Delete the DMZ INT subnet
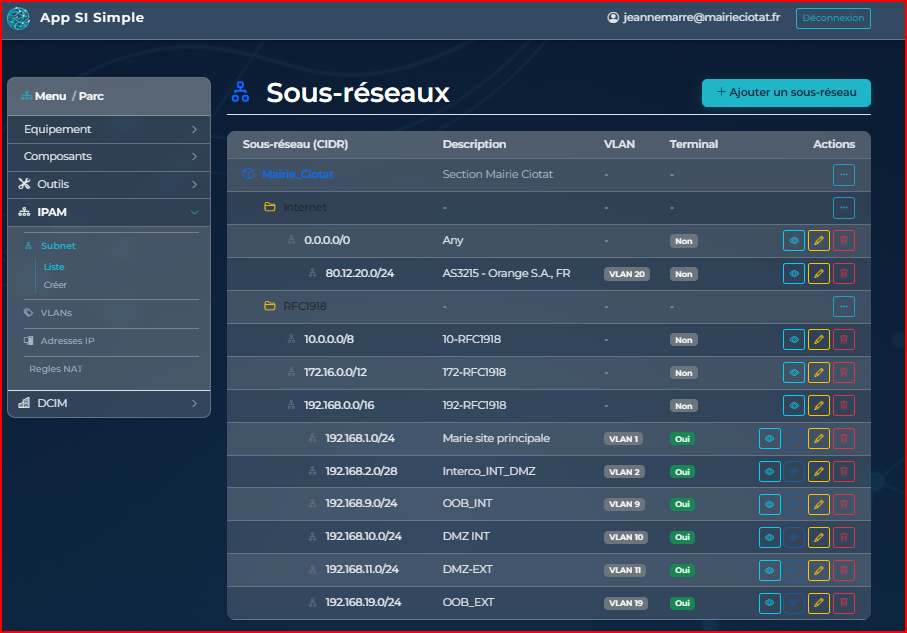Viewport: 907px width, 633px height. coord(844,538)
